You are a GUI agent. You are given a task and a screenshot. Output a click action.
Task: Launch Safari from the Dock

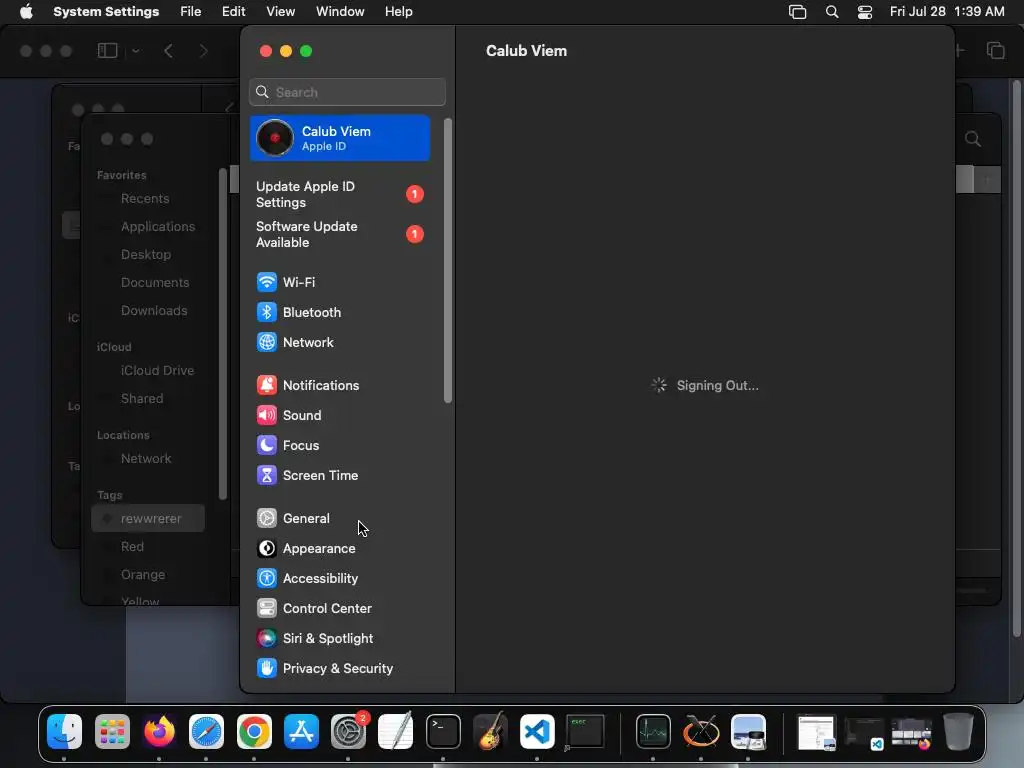206,731
